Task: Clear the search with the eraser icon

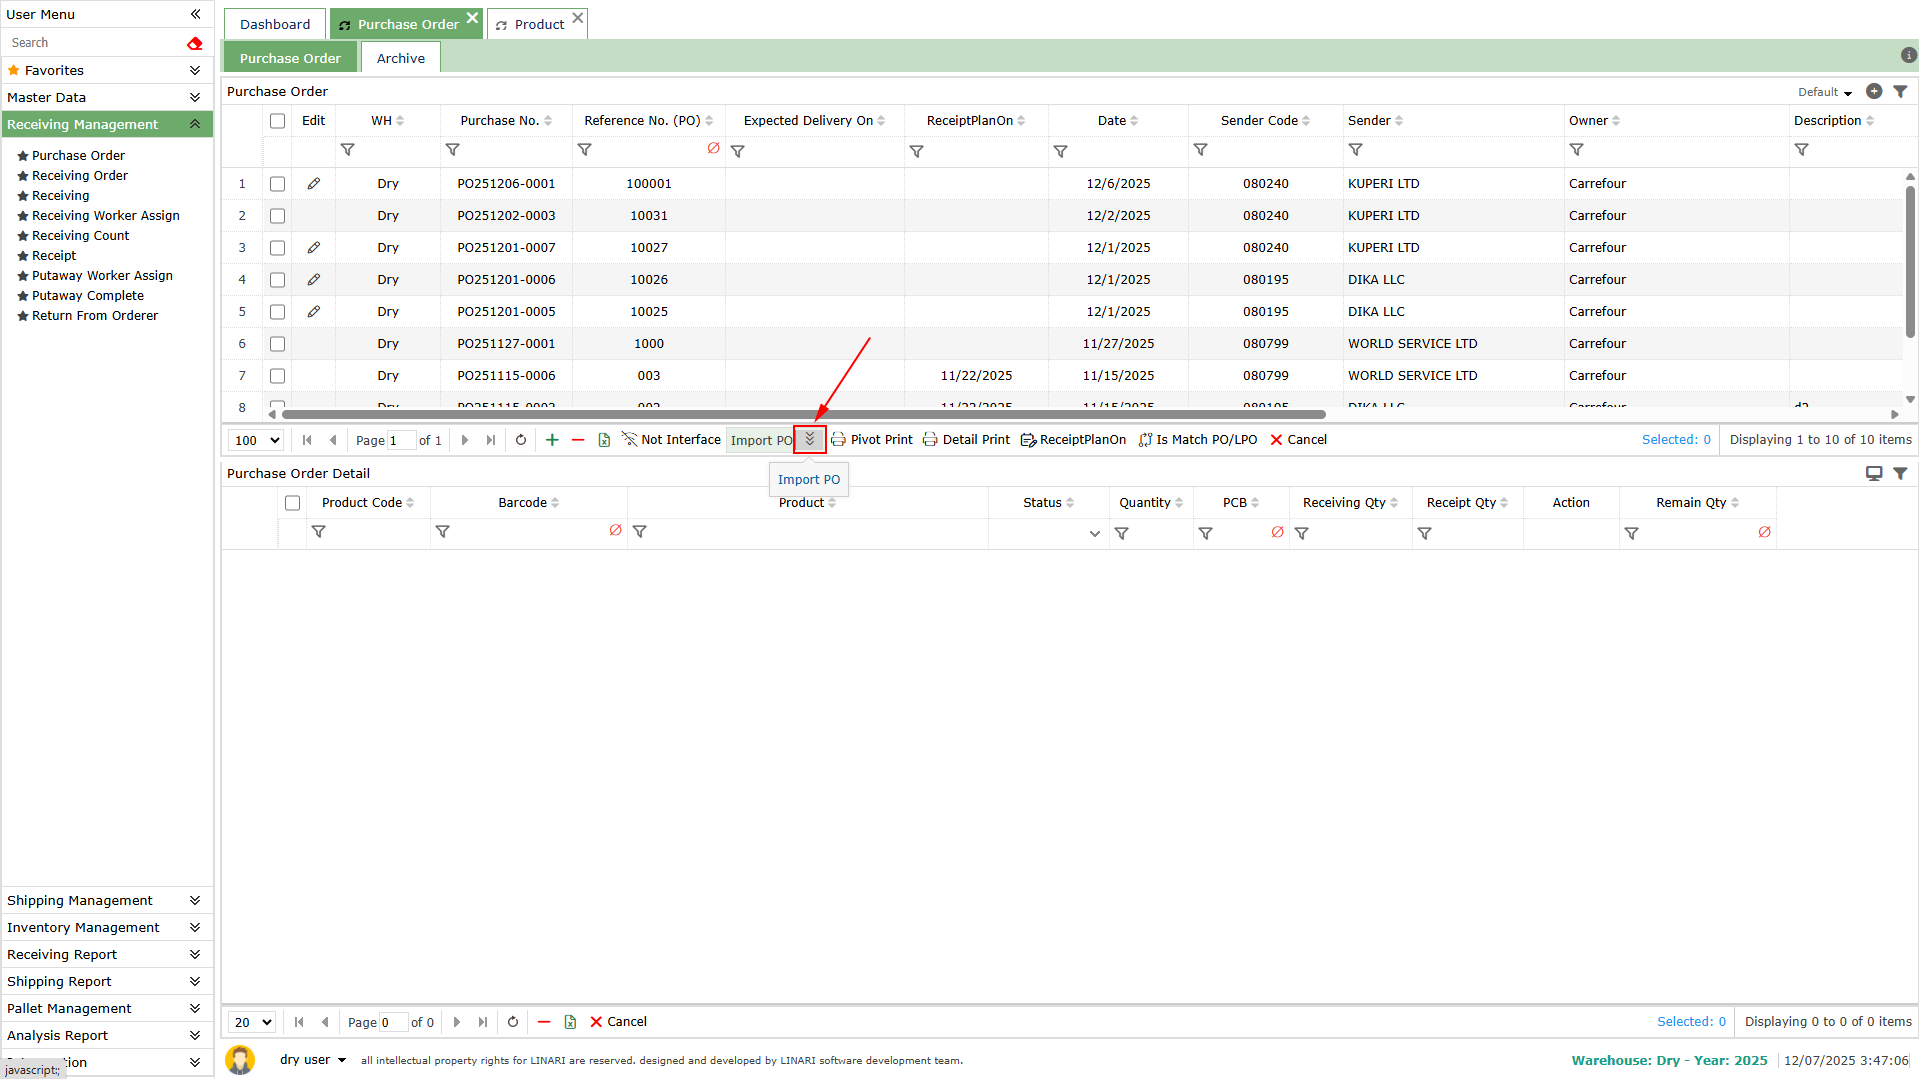Action: point(194,43)
